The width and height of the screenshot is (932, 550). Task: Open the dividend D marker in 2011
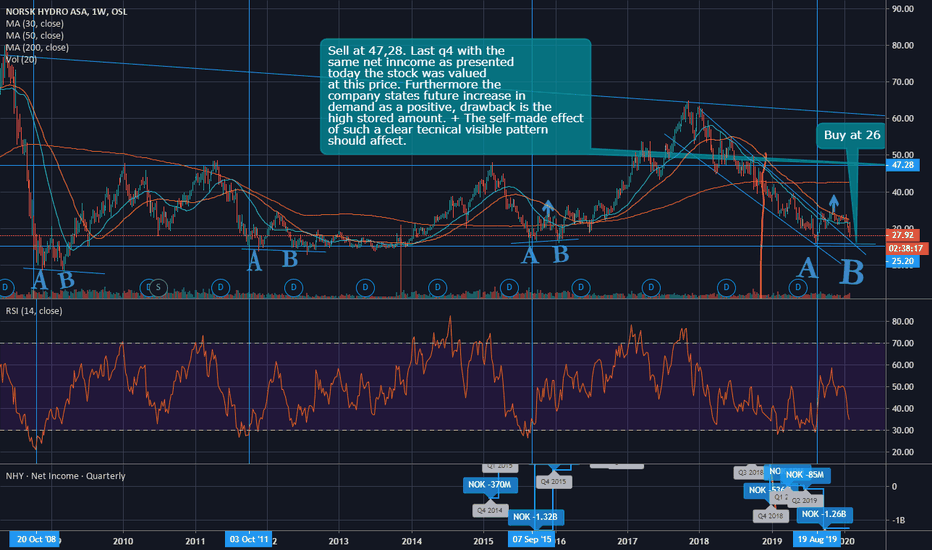pos(221,287)
